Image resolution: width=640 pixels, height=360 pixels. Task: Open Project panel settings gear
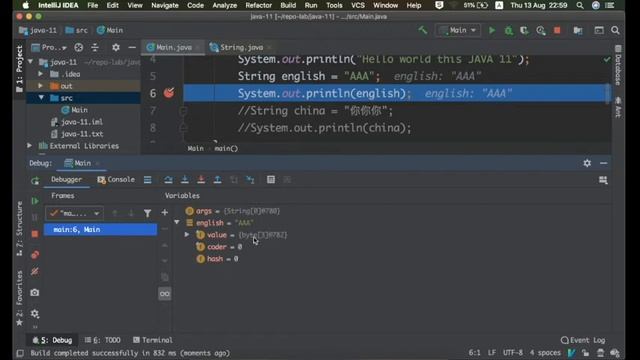point(116,47)
